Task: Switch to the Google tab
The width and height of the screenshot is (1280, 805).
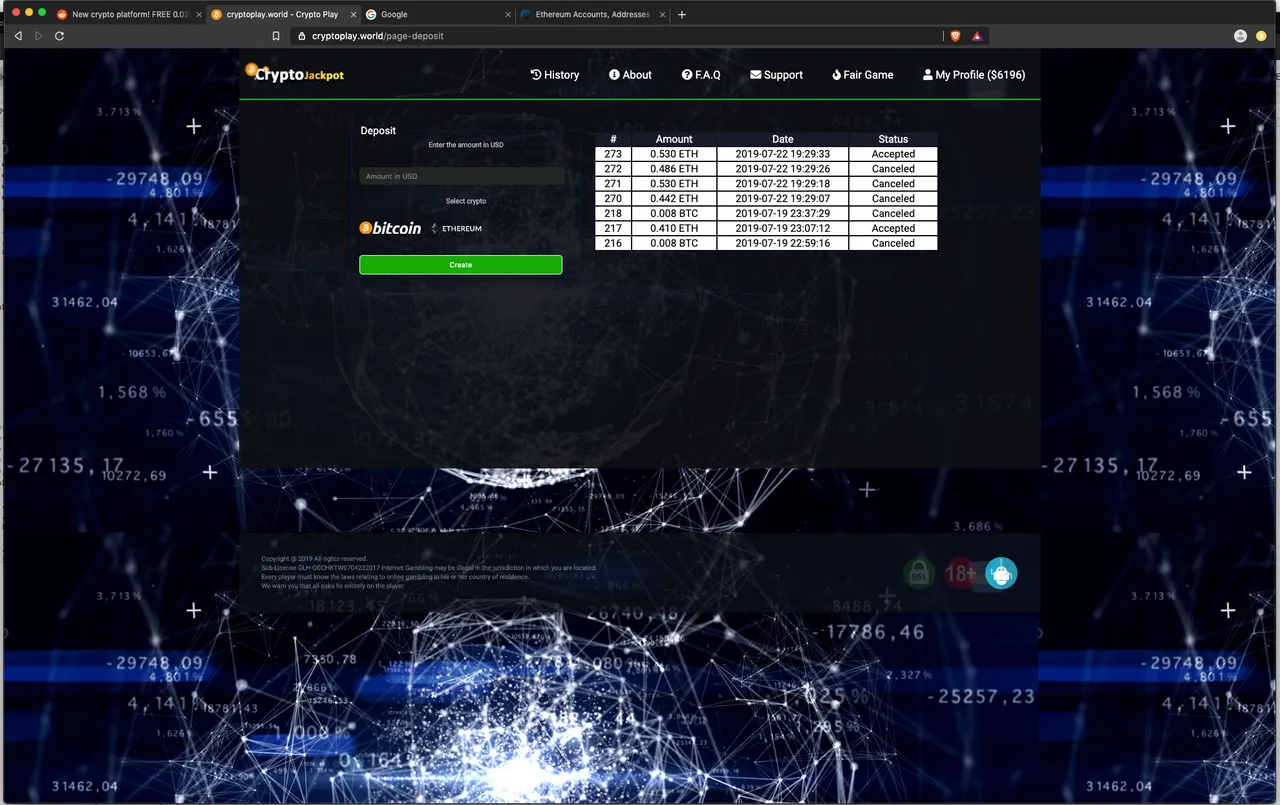Action: pos(438,15)
